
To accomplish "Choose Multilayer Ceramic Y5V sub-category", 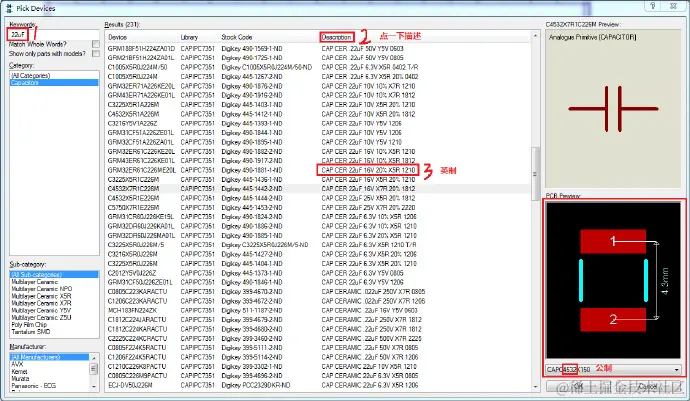I will (x=41, y=310).
